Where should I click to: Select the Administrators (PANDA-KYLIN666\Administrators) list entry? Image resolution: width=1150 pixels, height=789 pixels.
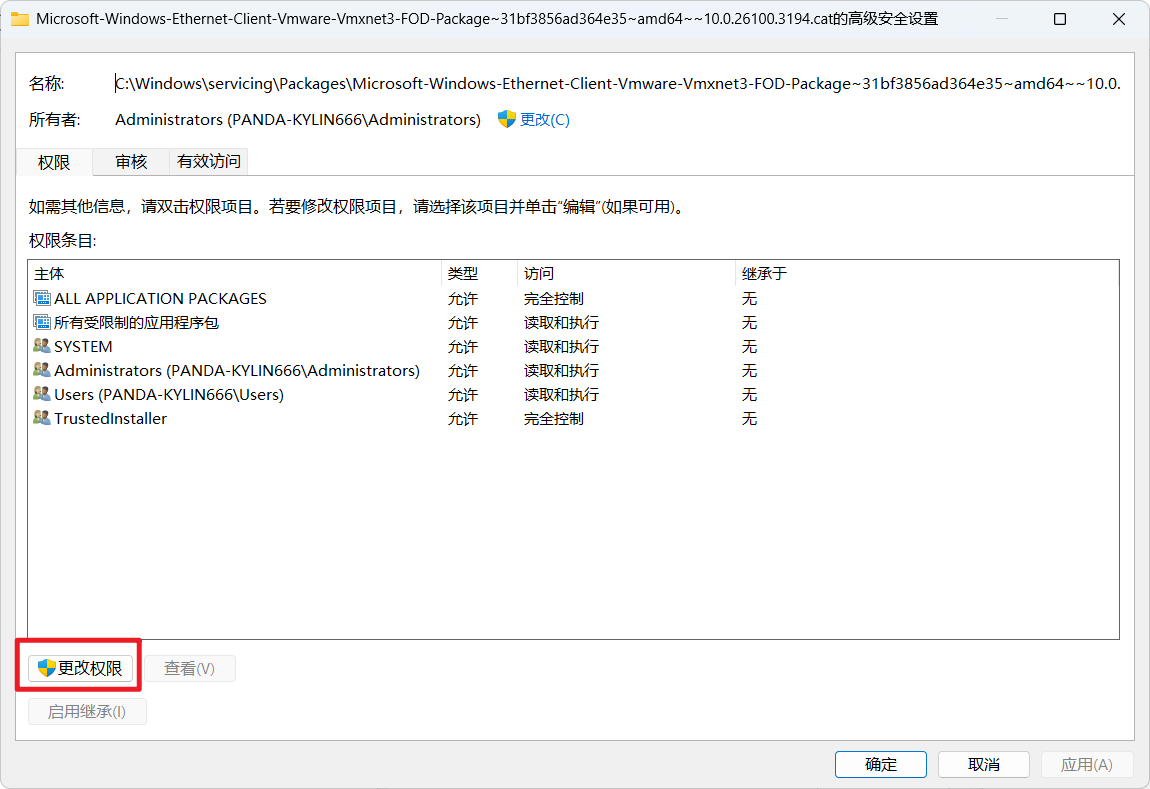click(x=574, y=370)
